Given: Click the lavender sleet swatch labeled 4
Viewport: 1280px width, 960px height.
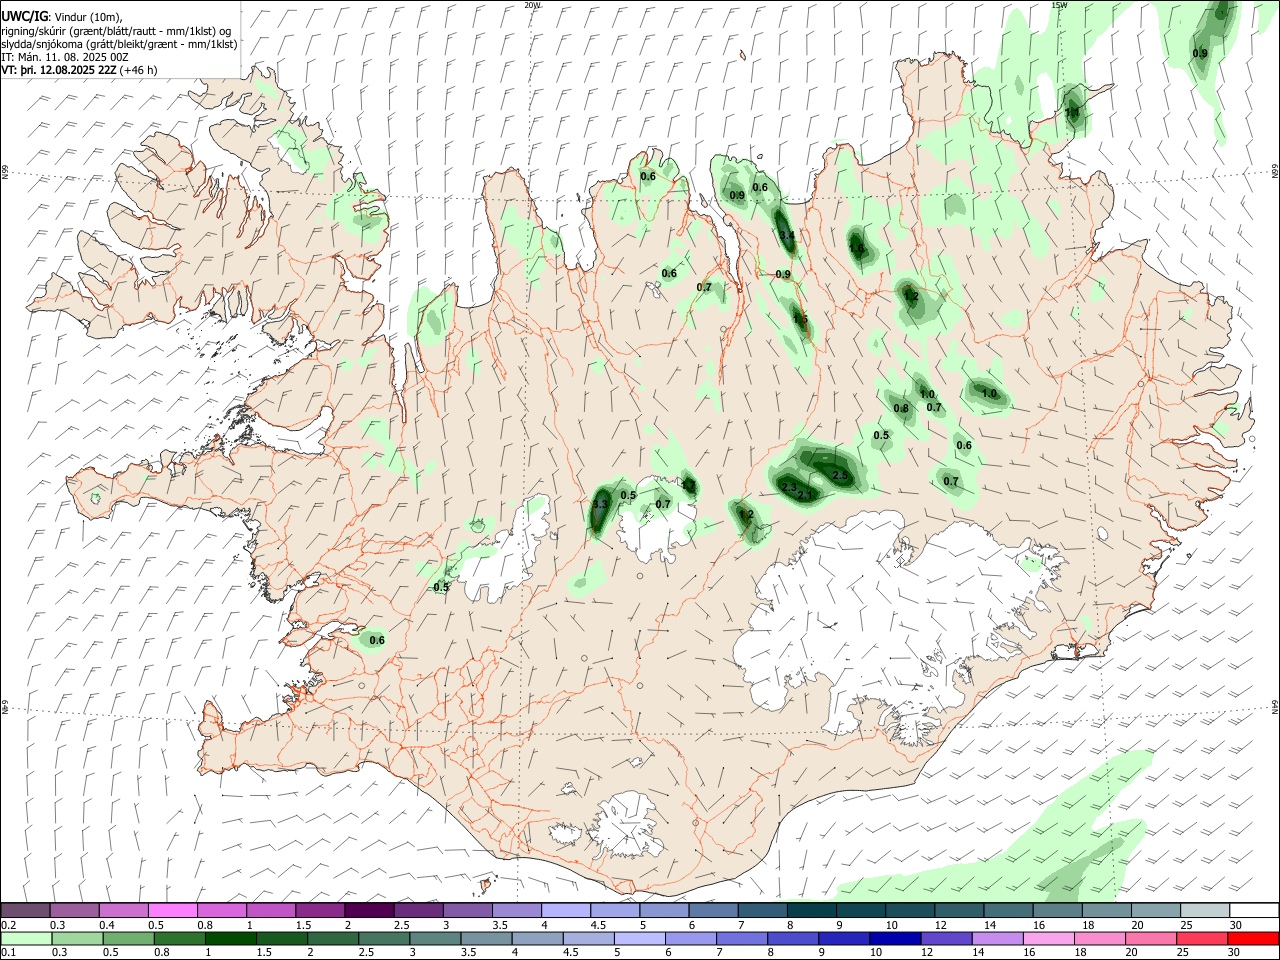Looking at the screenshot, I should click(566, 910).
